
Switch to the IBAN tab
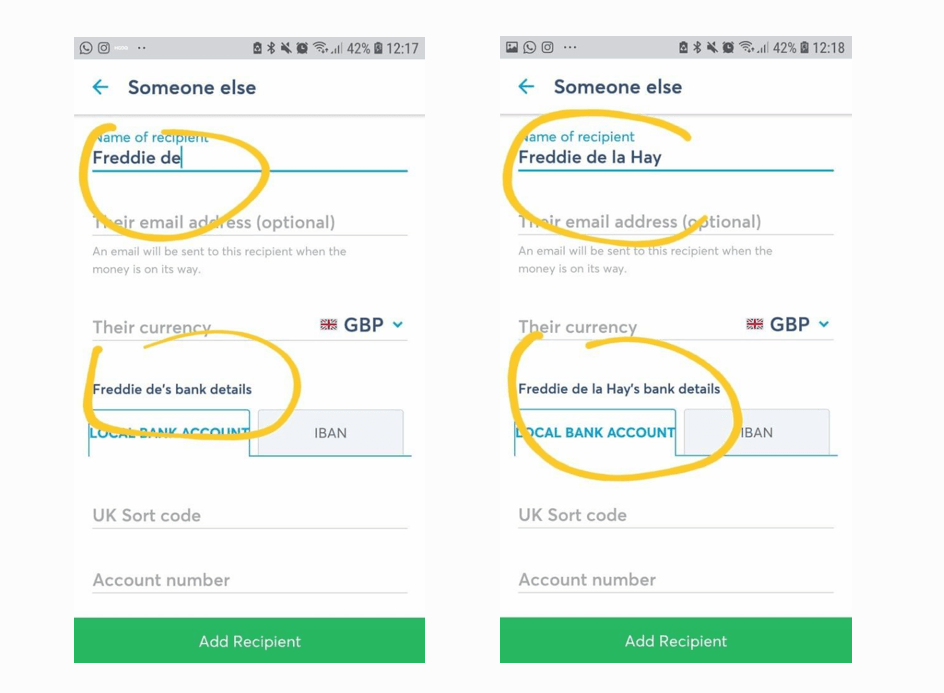330,433
